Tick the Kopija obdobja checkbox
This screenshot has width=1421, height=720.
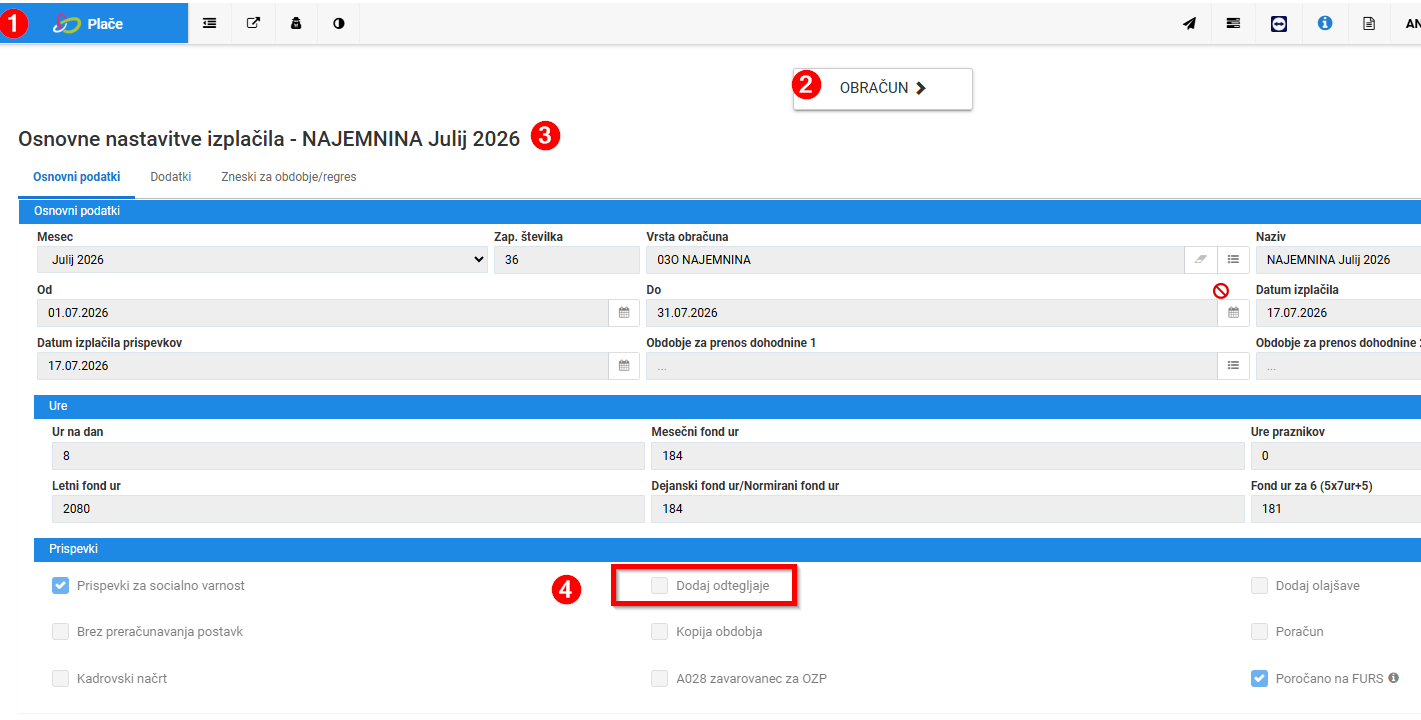tap(659, 631)
